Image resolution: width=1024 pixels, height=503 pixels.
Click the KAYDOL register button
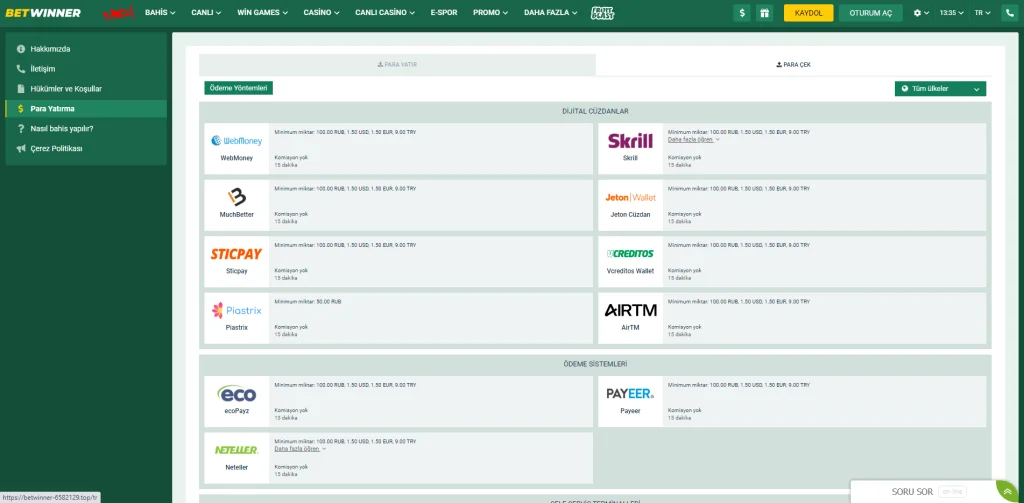(x=808, y=13)
